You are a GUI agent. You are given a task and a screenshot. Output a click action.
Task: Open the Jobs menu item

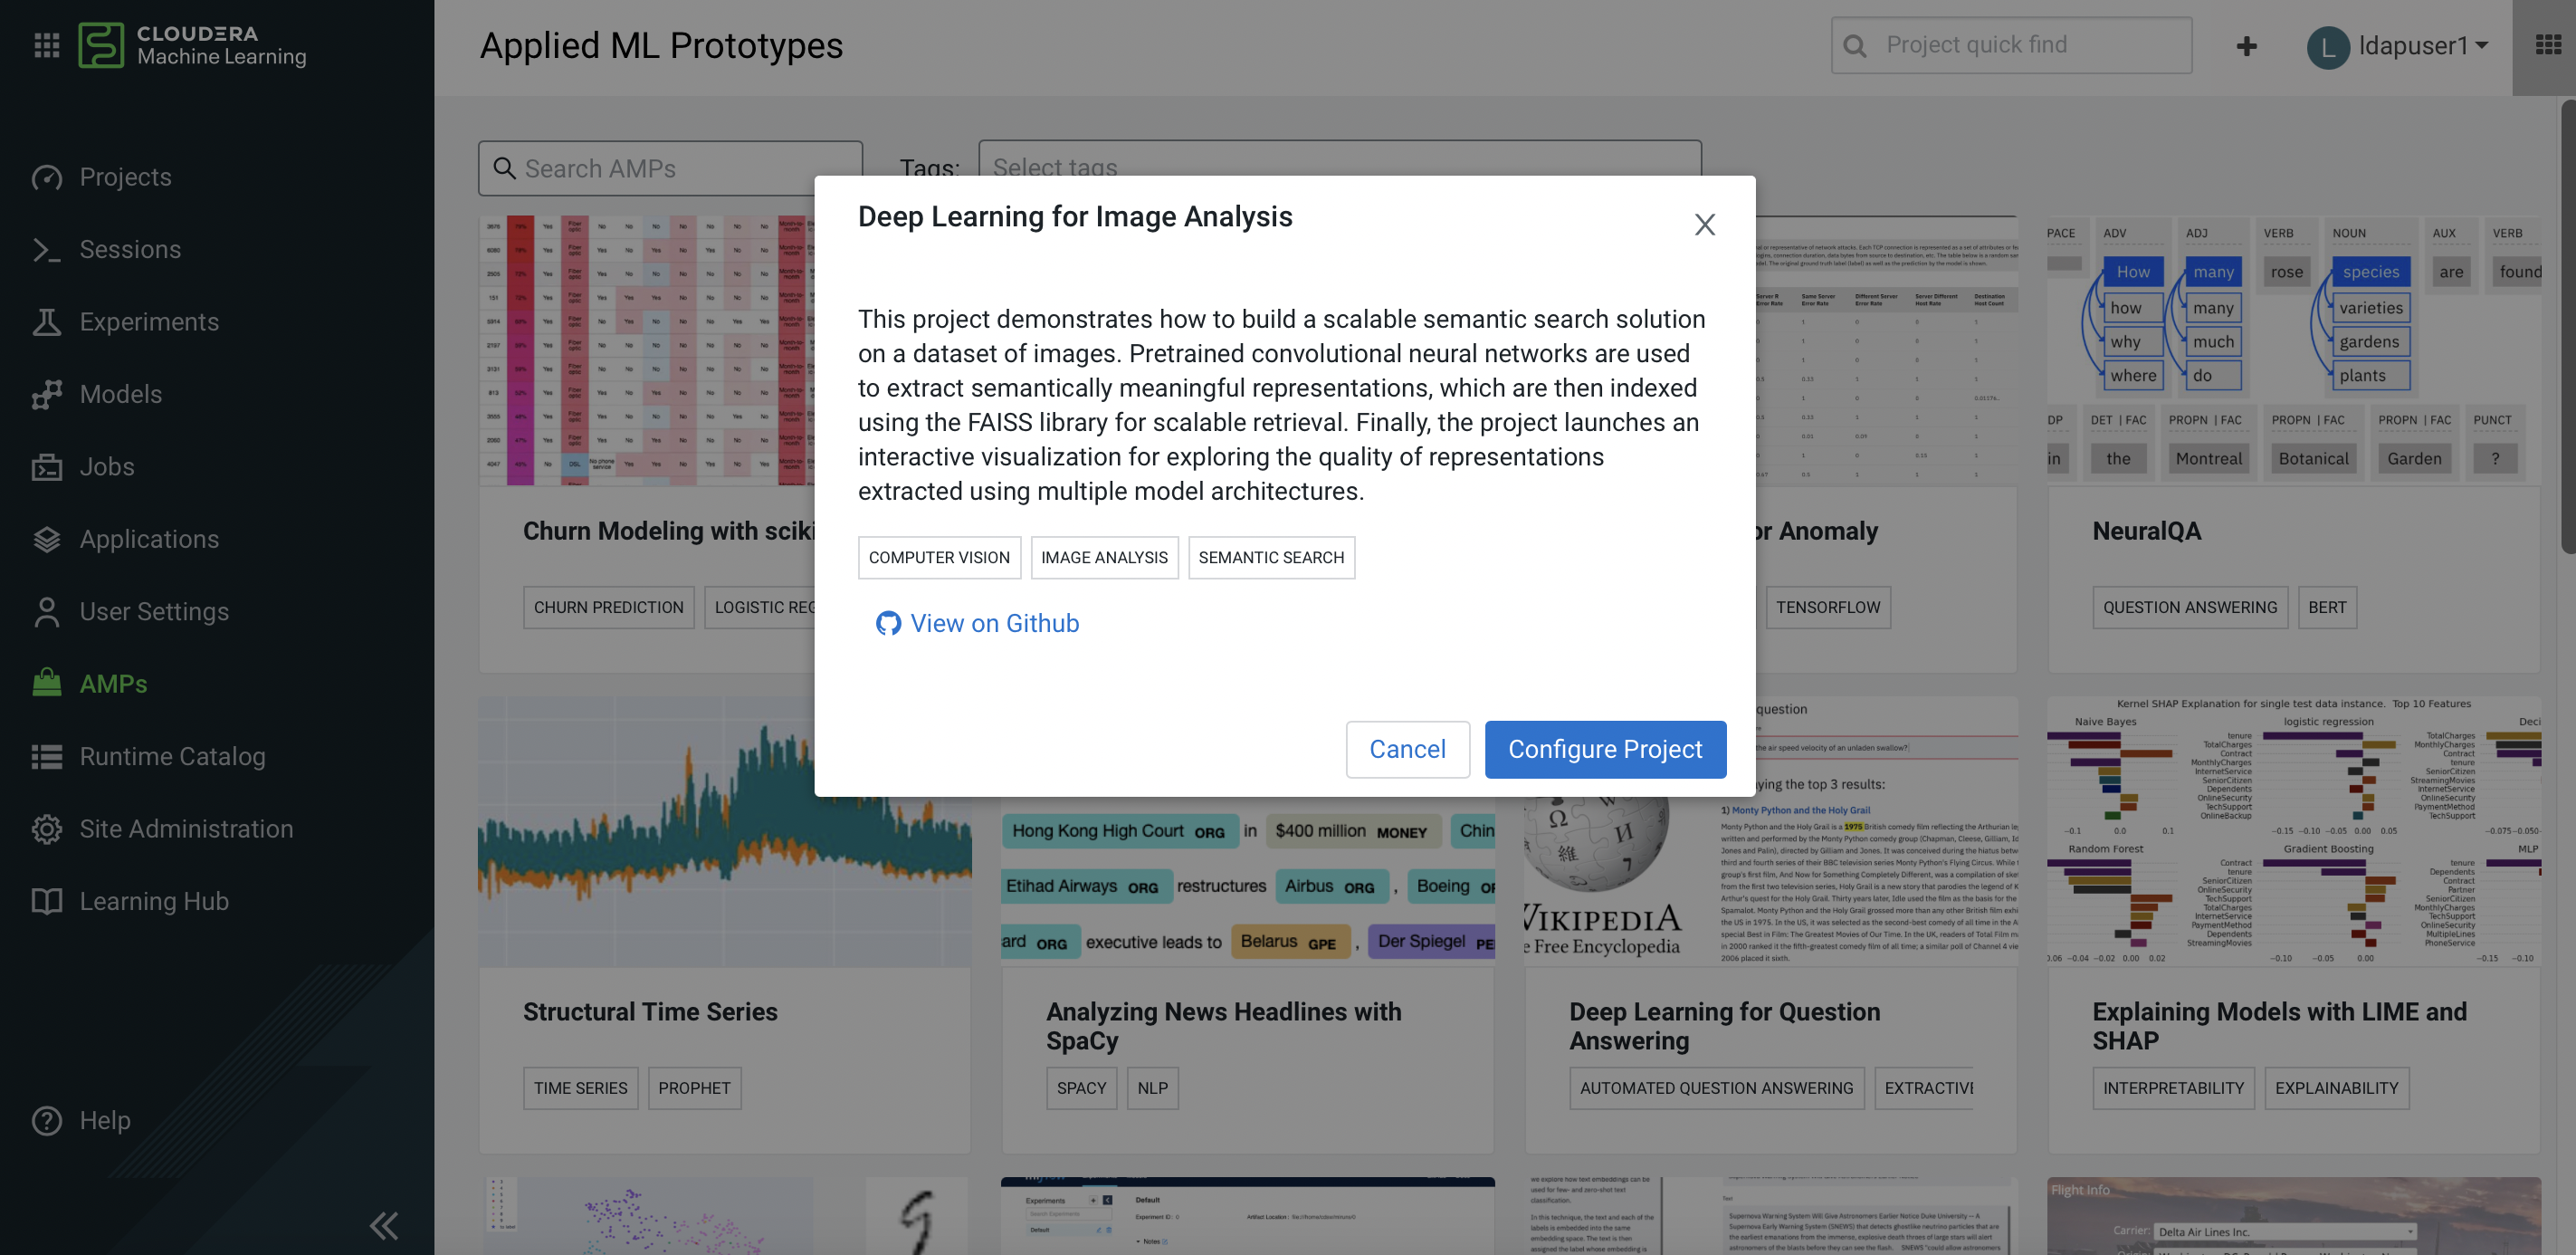pos(106,467)
